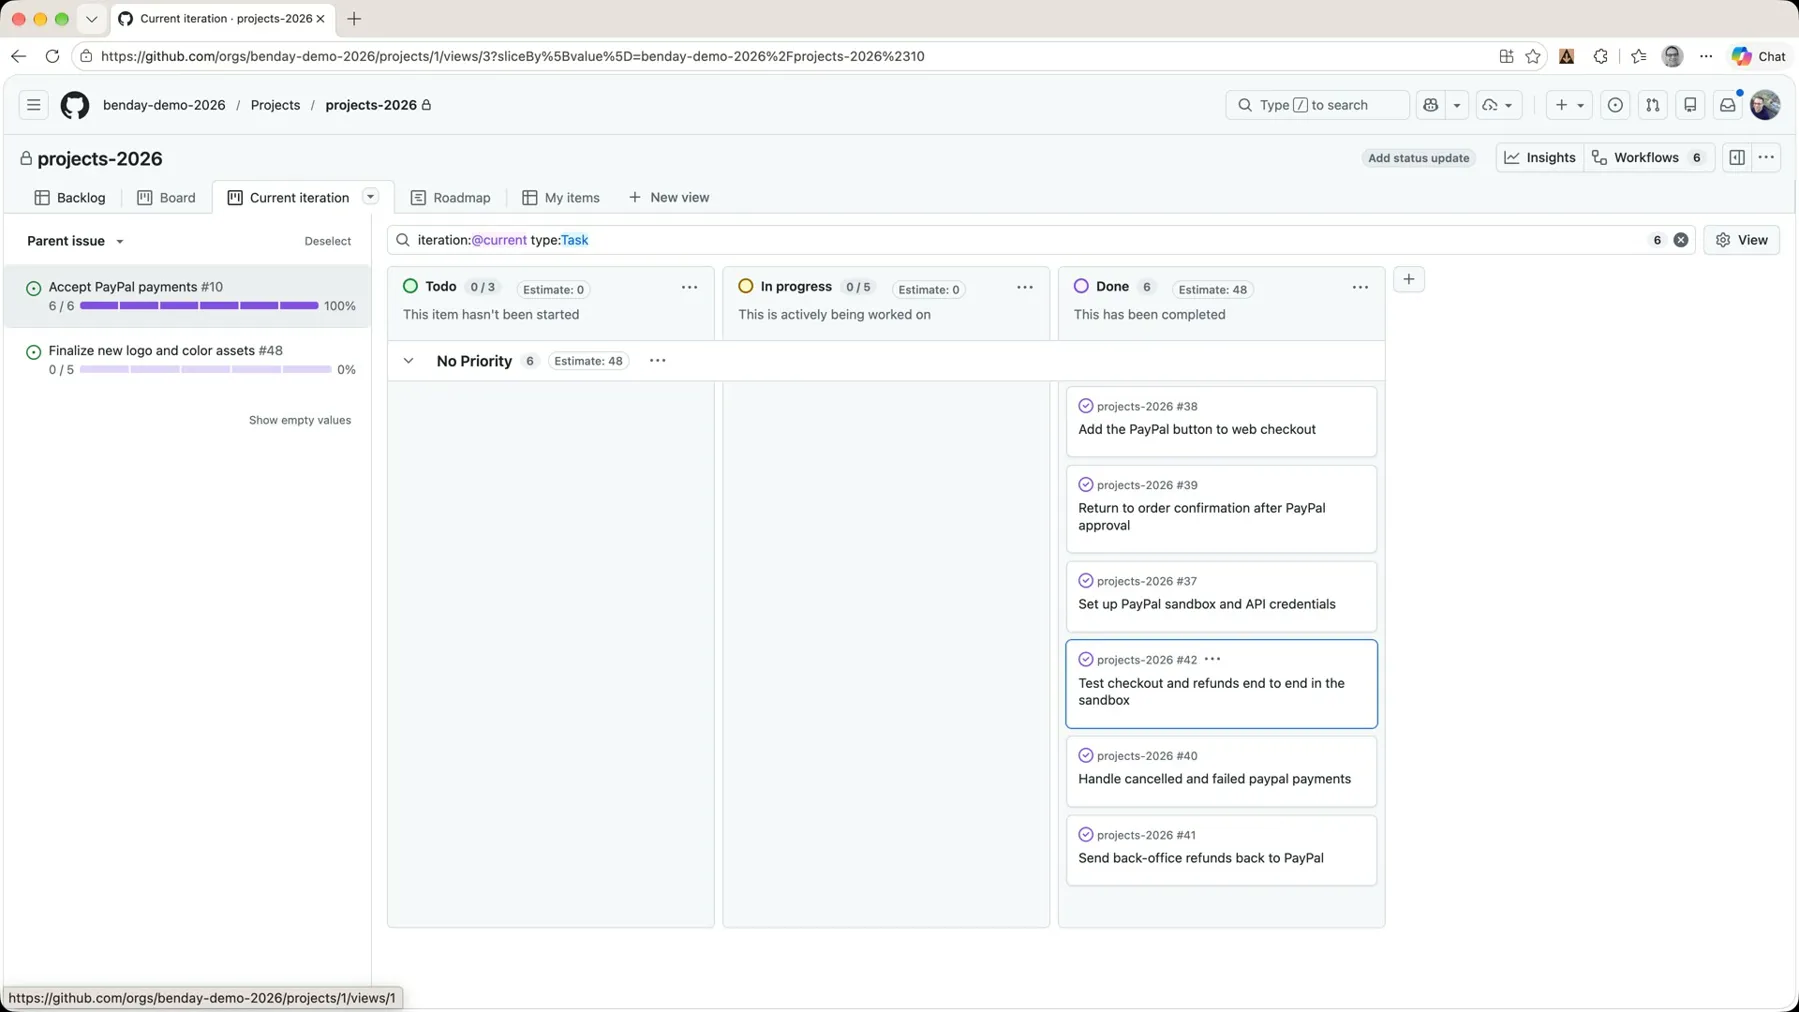Open the notifications inbox icon
The width and height of the screenshot is (1799, 1012).
point(1728,105)
